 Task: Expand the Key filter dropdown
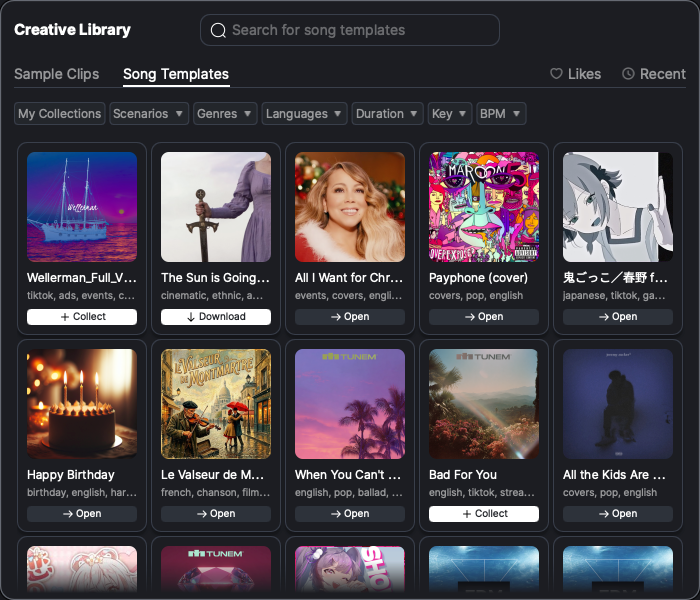pos(450,113)
